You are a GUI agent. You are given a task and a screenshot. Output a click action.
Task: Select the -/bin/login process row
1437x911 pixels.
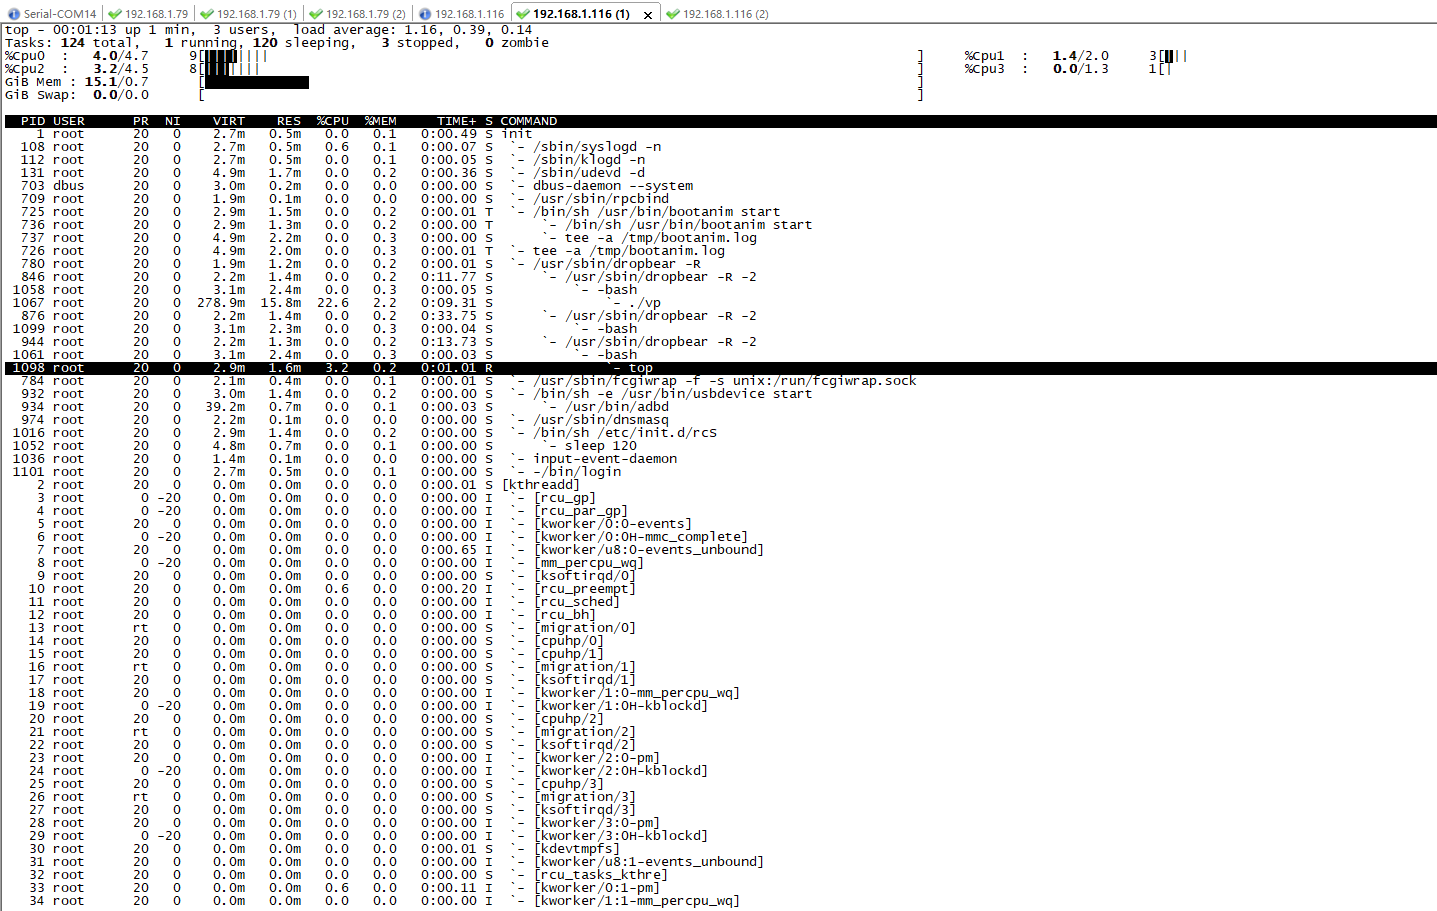click(720, 472)
